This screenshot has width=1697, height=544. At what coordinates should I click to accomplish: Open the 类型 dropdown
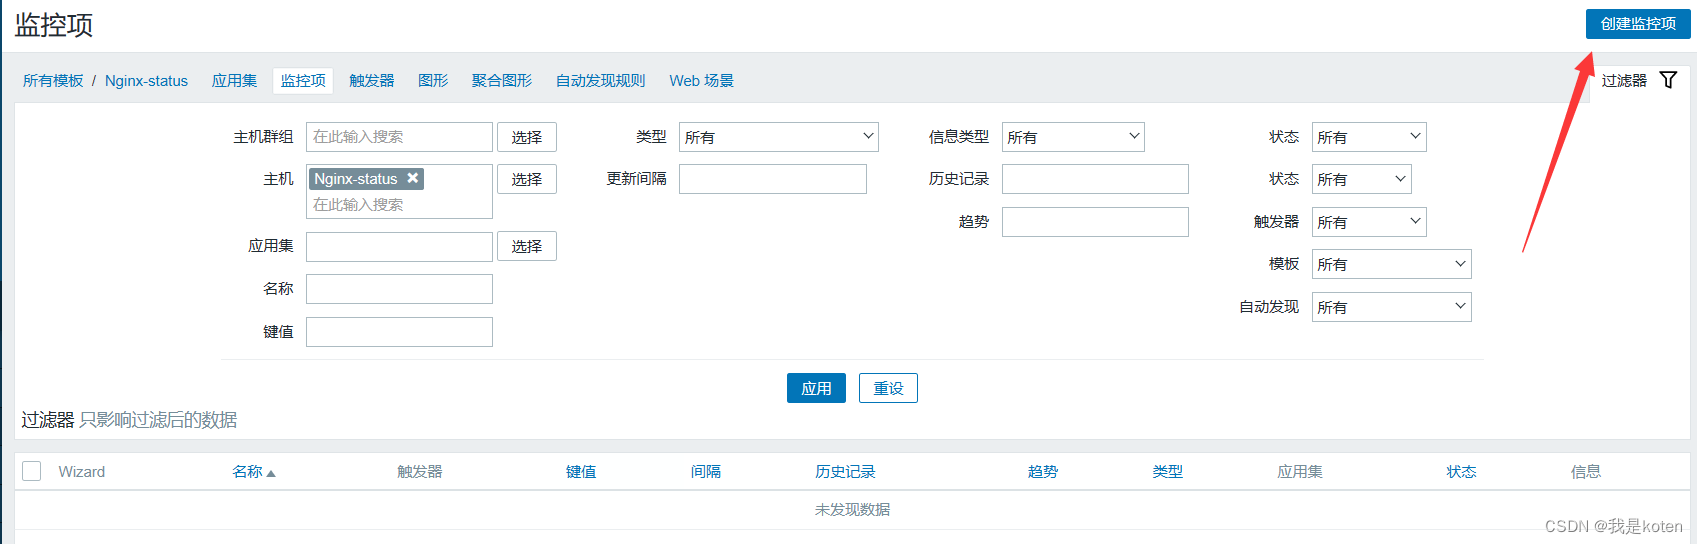(778, 137)
